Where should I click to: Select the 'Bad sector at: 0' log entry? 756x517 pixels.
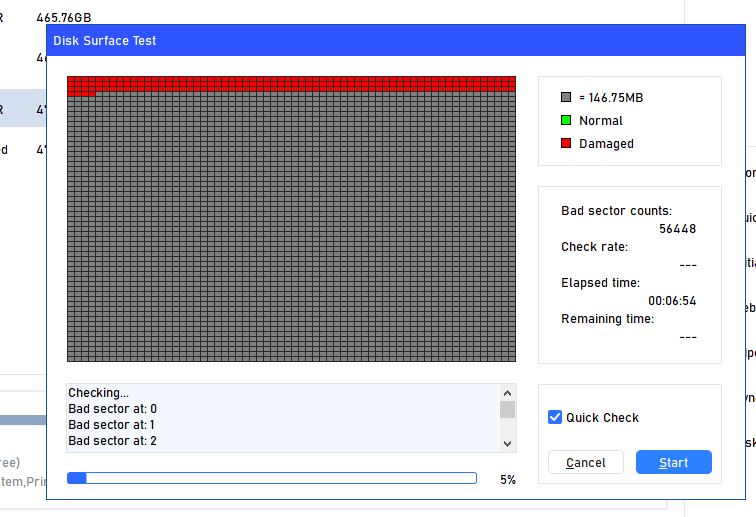(112, 409)
